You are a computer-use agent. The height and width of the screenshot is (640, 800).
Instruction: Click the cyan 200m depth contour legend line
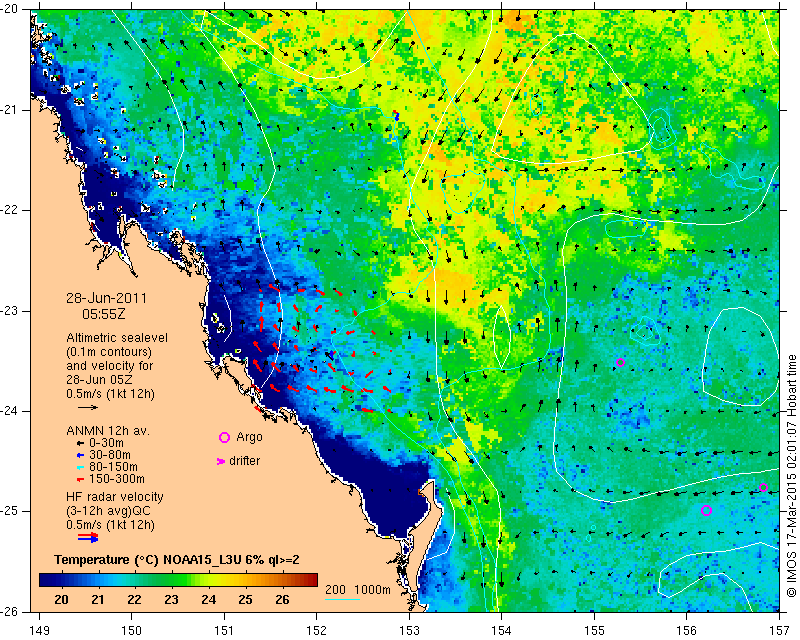(x=342, y=599)
